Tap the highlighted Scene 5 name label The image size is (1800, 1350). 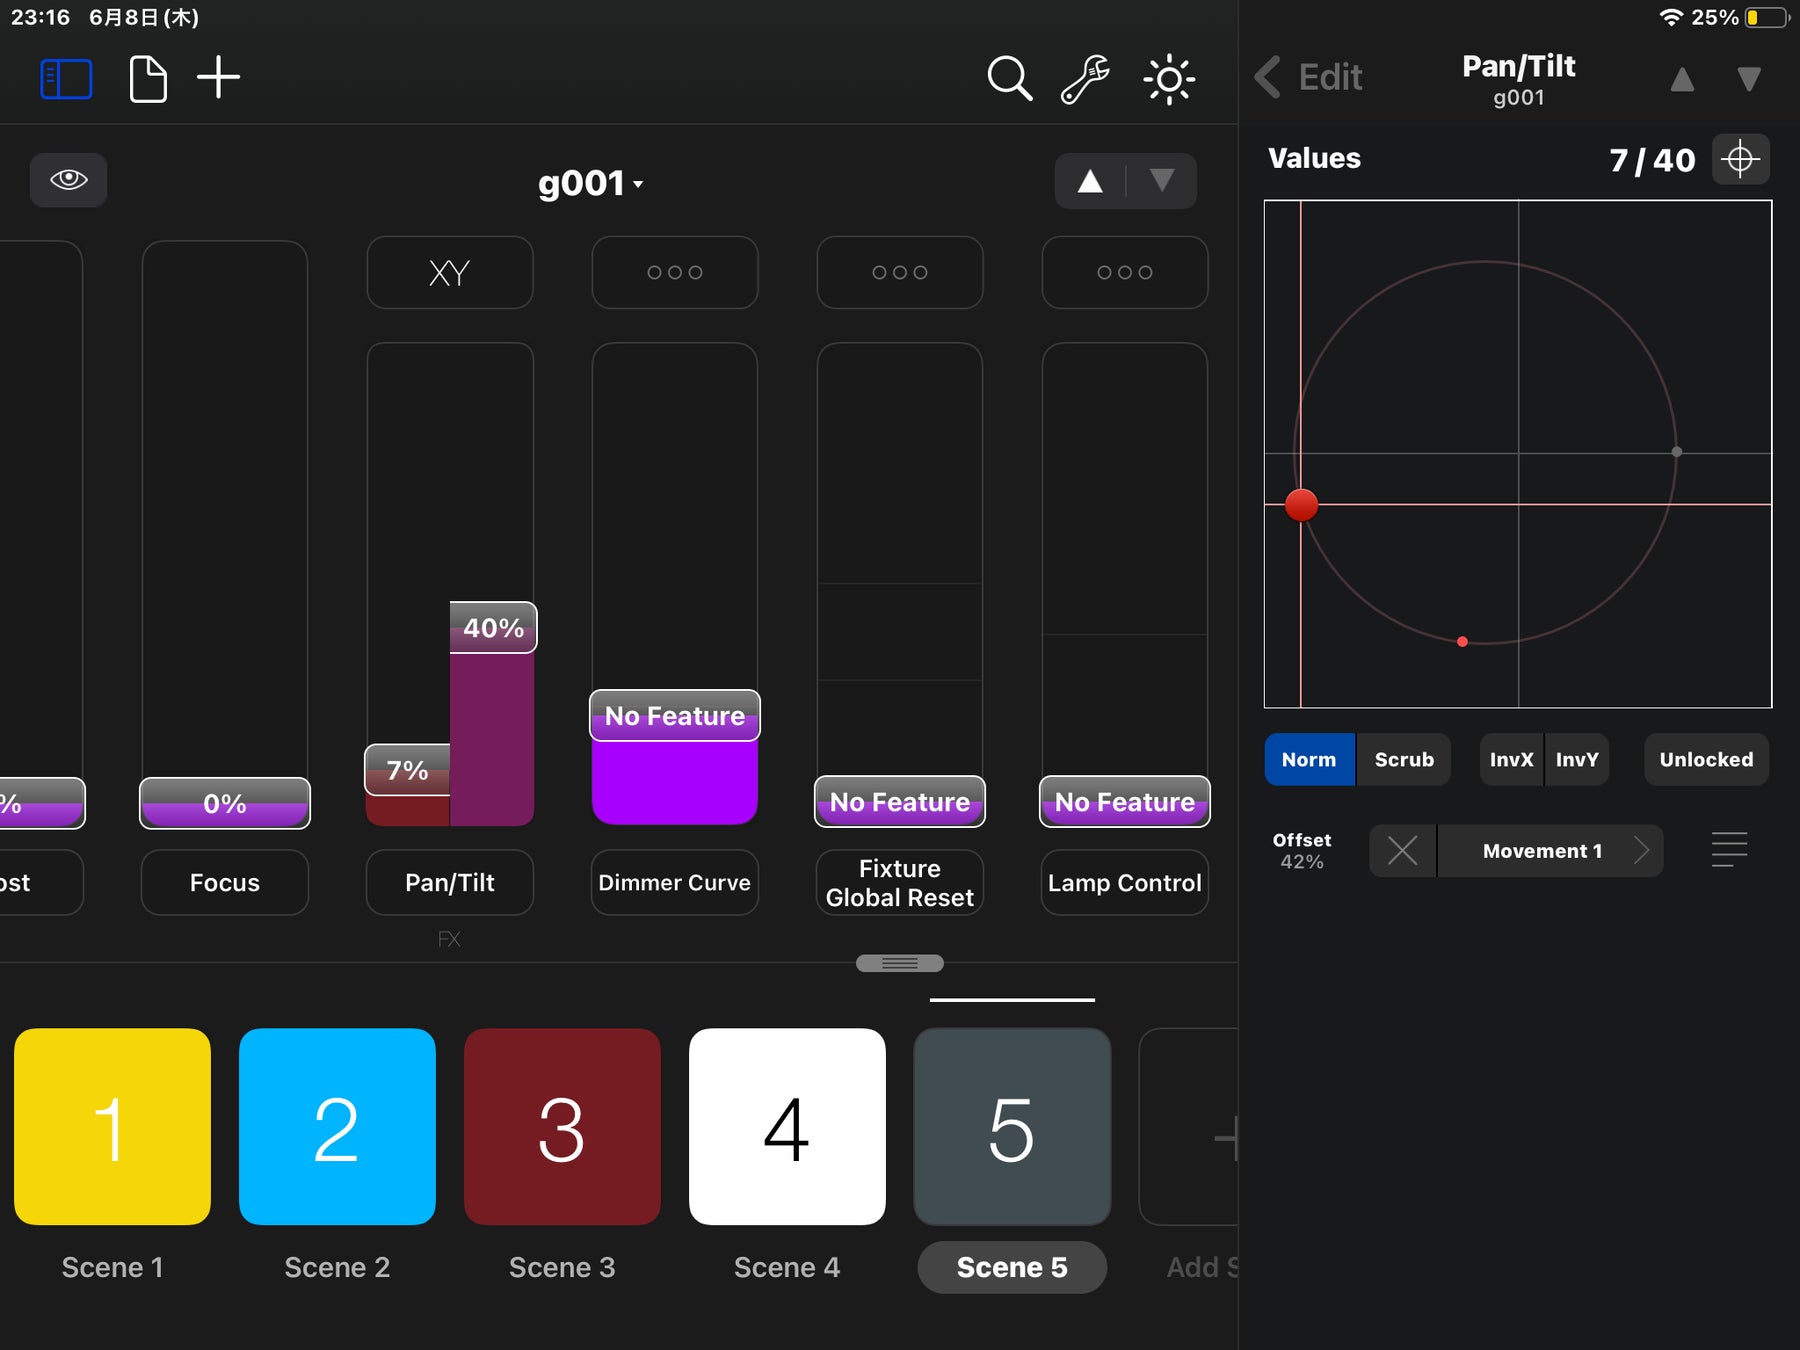1012,1267
